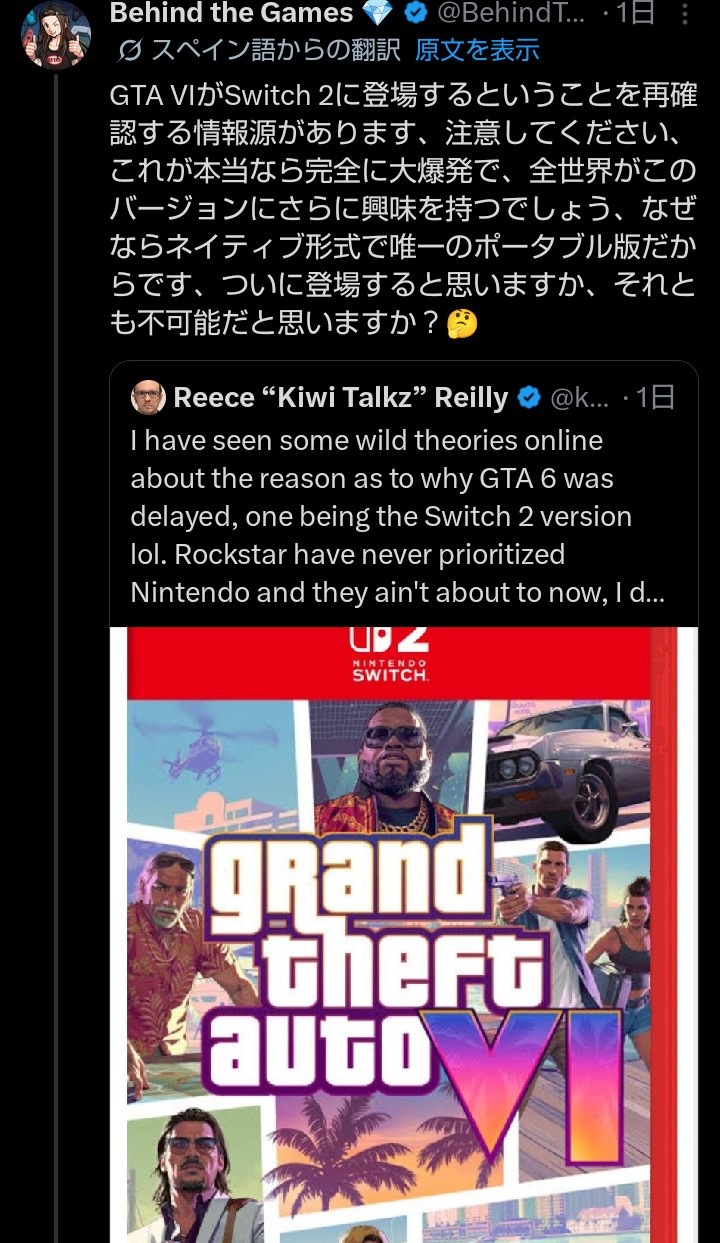Screen dimensions: 720x1243
Task: Click the quoted tweet's @k... handle
Action: point(579,398)
